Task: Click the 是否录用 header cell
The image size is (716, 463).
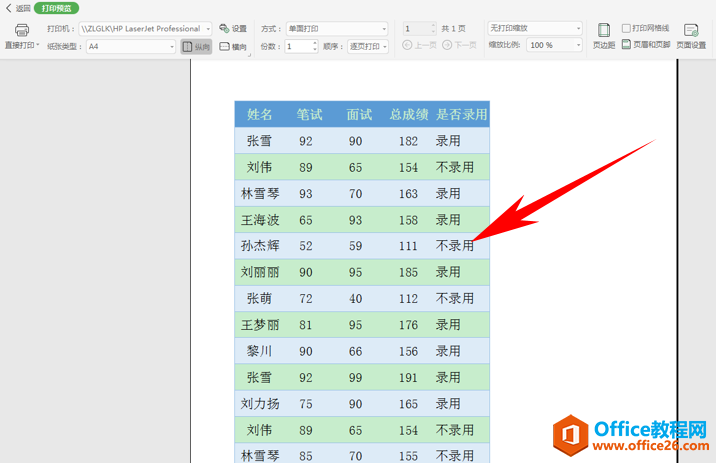Action: (x=461, y=114)
